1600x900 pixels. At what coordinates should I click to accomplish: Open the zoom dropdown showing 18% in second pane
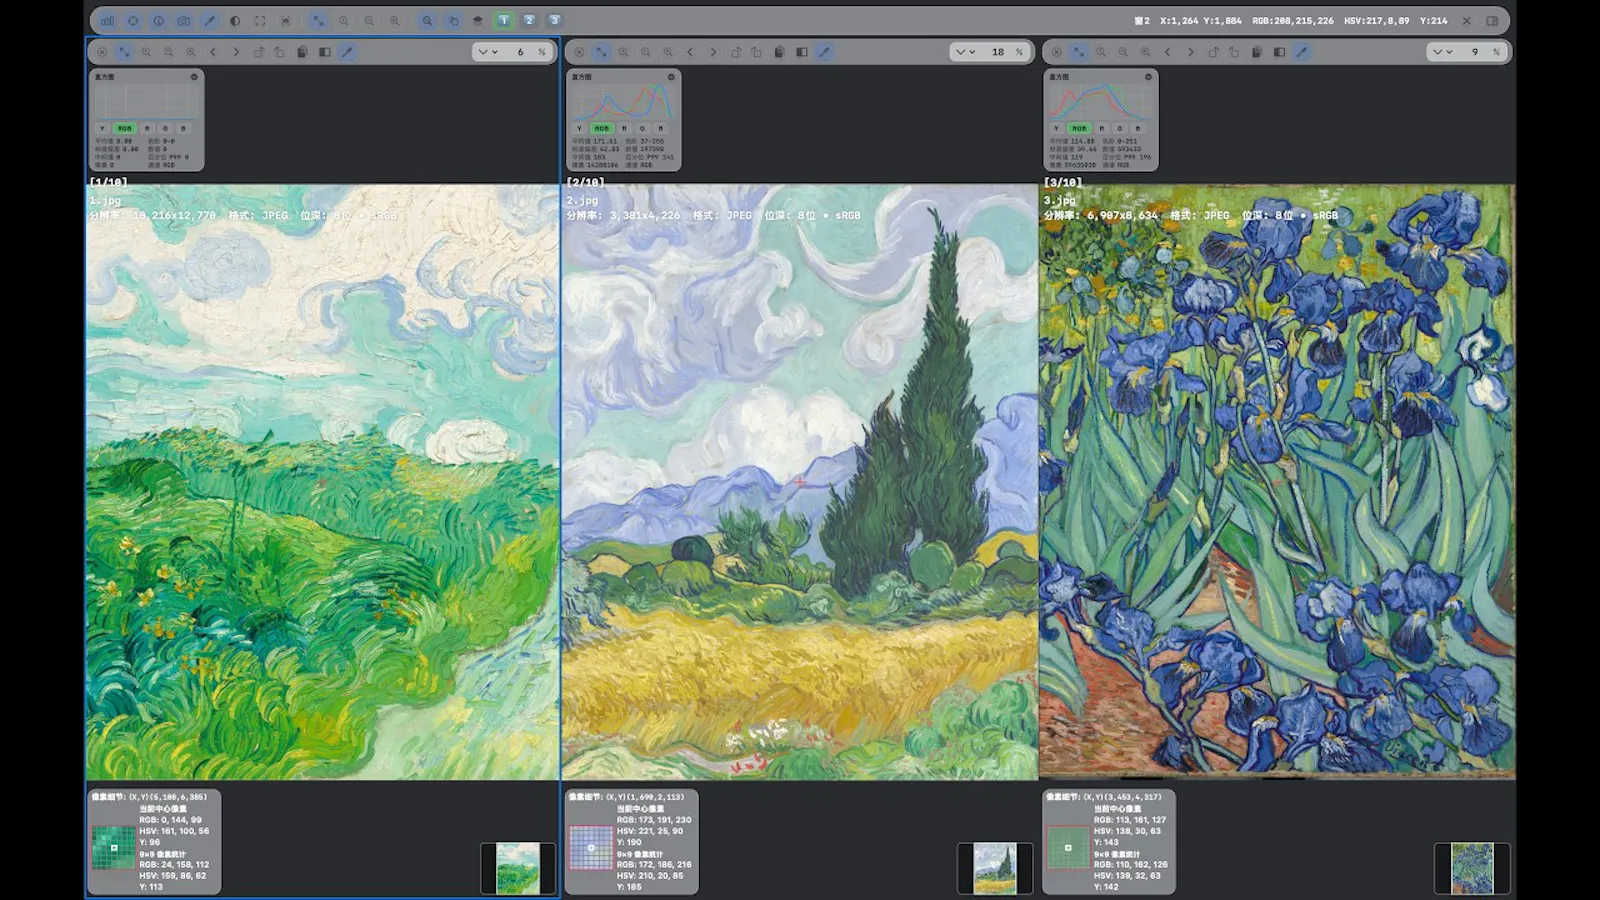click(x=965, y=52)
